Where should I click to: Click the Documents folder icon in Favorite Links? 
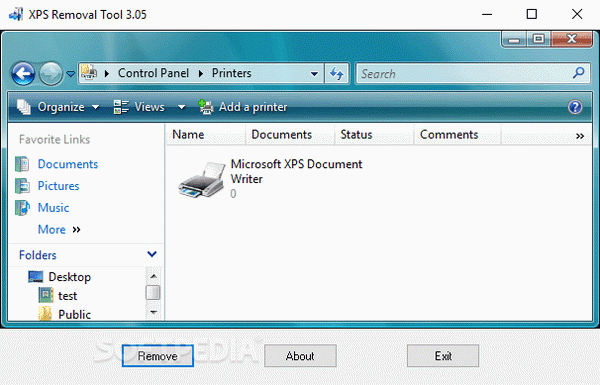22,164
